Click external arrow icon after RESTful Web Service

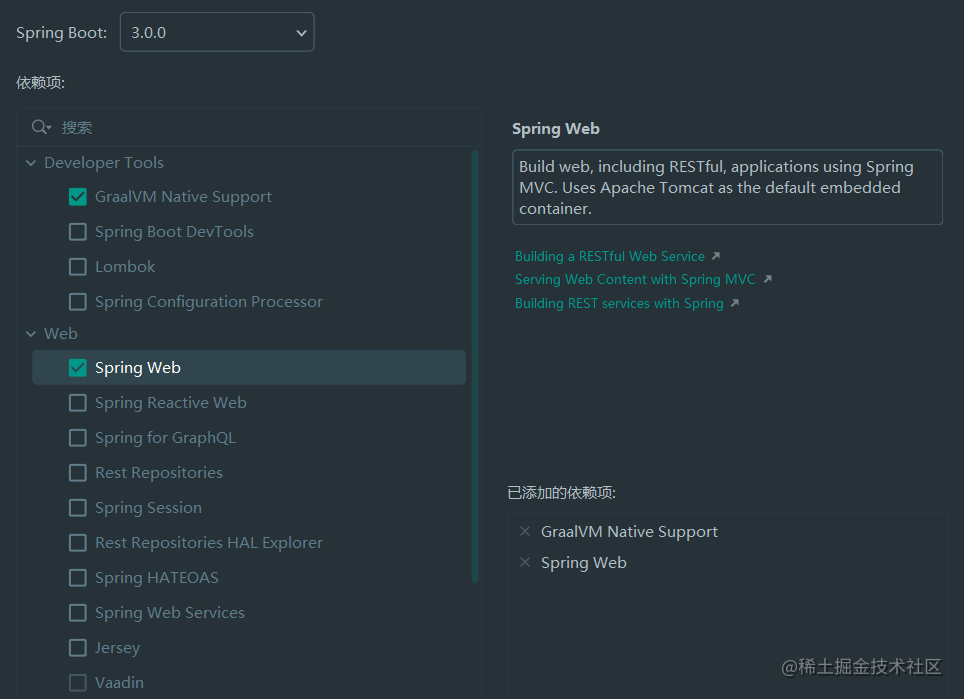716,256
